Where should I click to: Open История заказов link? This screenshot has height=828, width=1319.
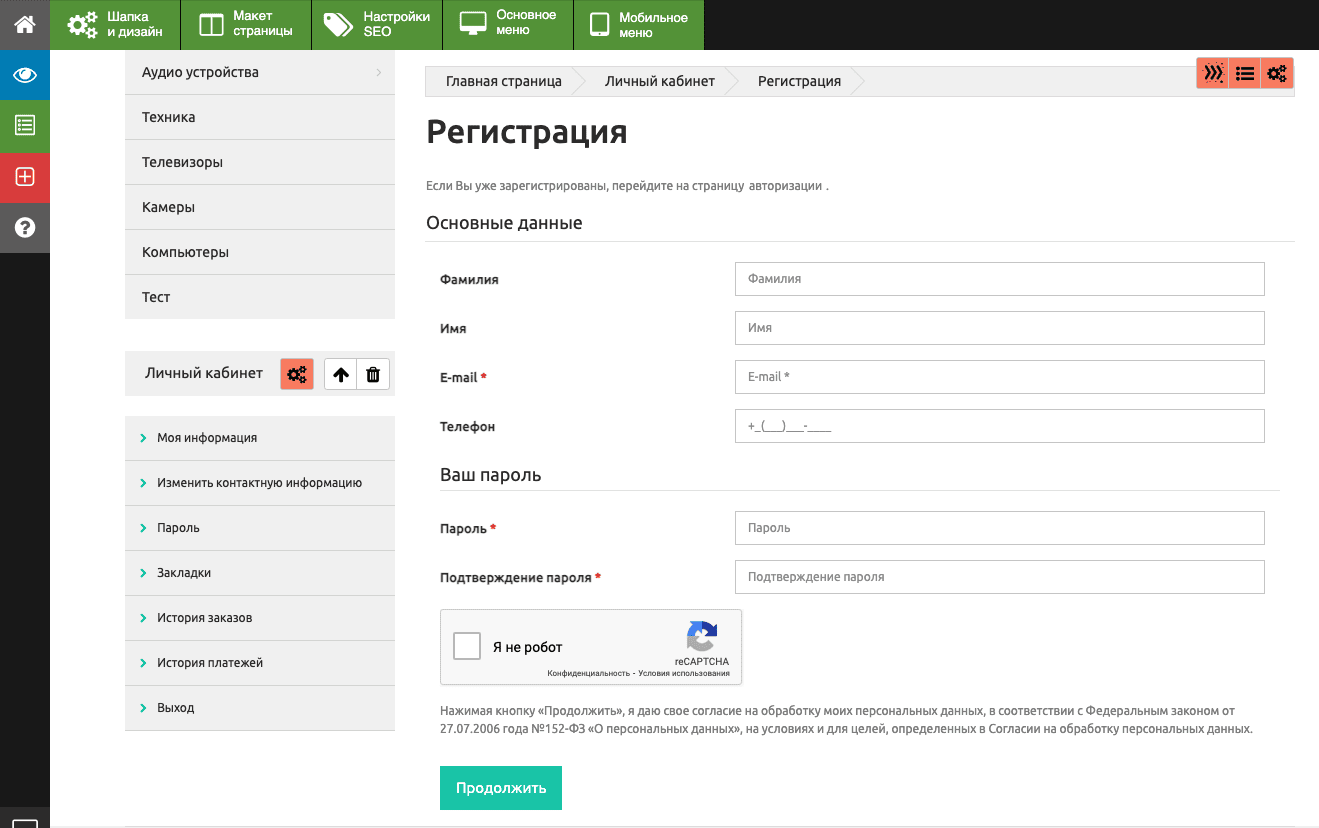pos(260,617)
